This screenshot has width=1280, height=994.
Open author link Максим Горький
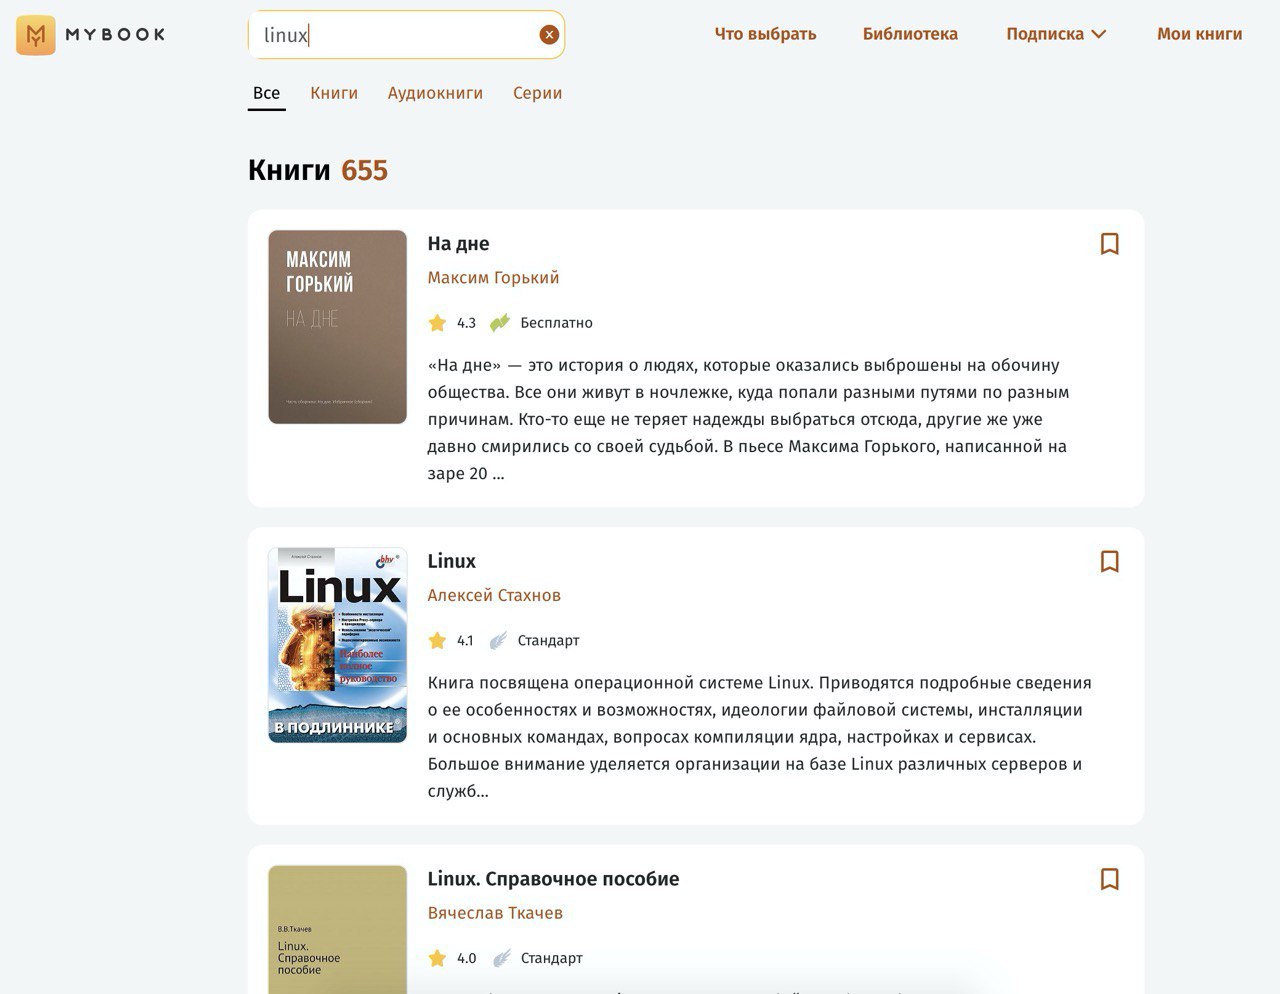tap(493, 277)
